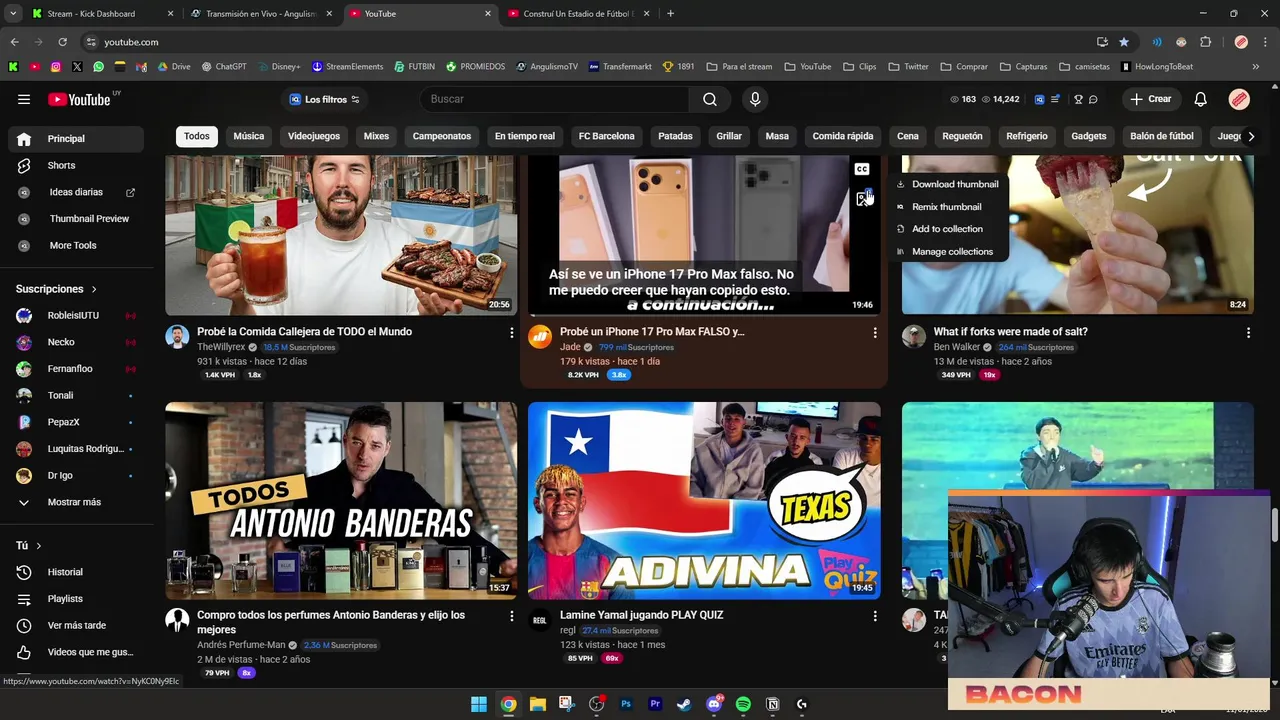Image resolution: width=1280 pixels, height=720 pixels.
Task: Click inside the Buscar search field
Action: (554, 99)
